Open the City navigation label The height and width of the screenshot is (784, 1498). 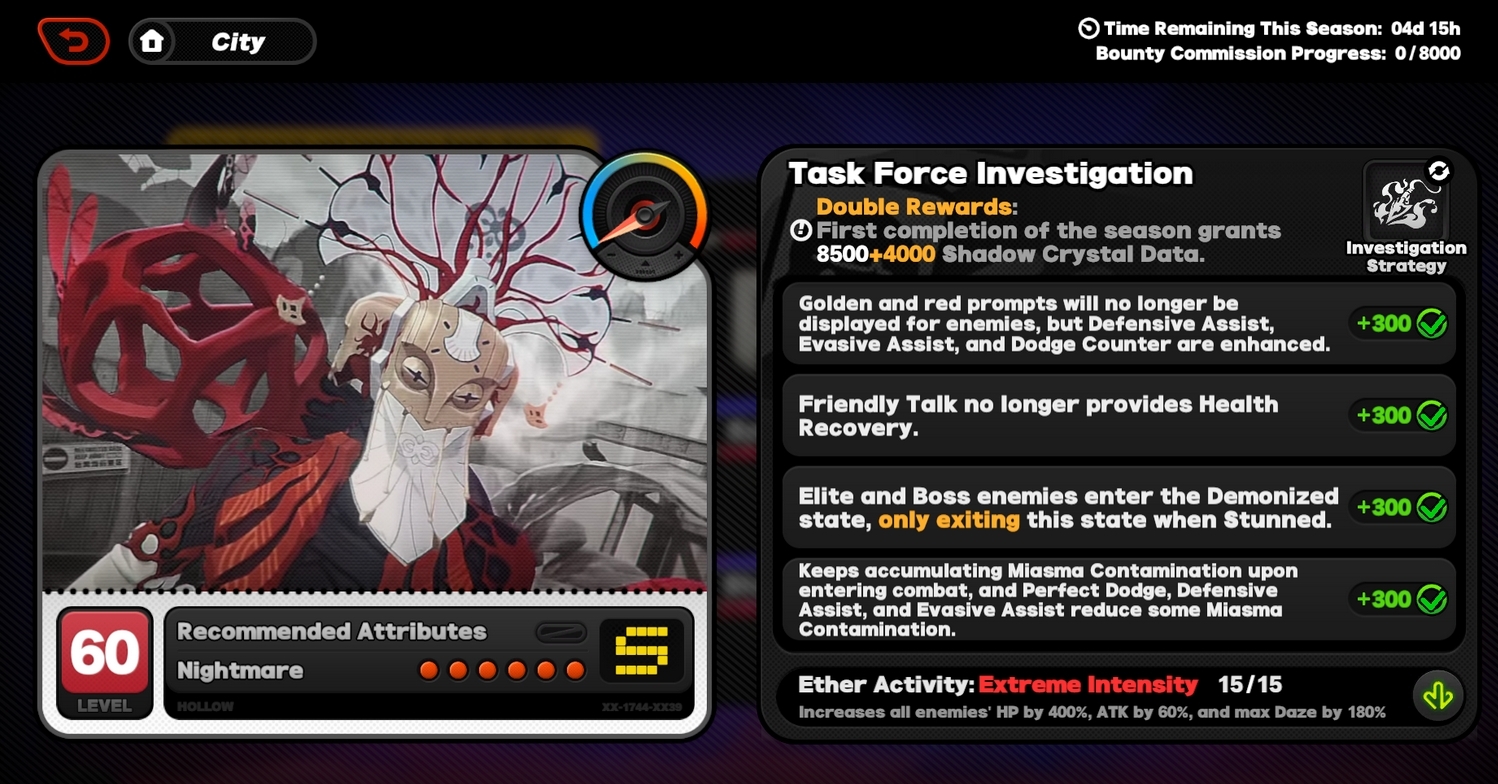tap(238, 42)
